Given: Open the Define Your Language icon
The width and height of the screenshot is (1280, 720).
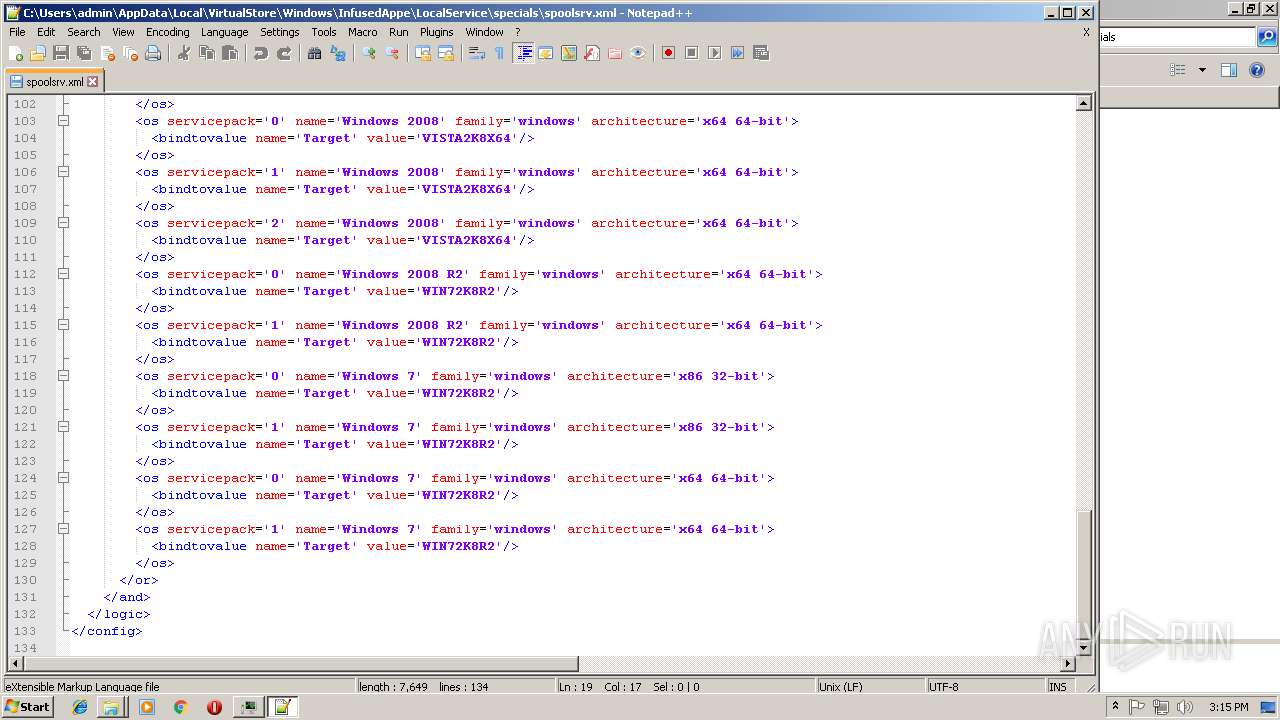Looking at the screenshot, I should tap(546, 53).
